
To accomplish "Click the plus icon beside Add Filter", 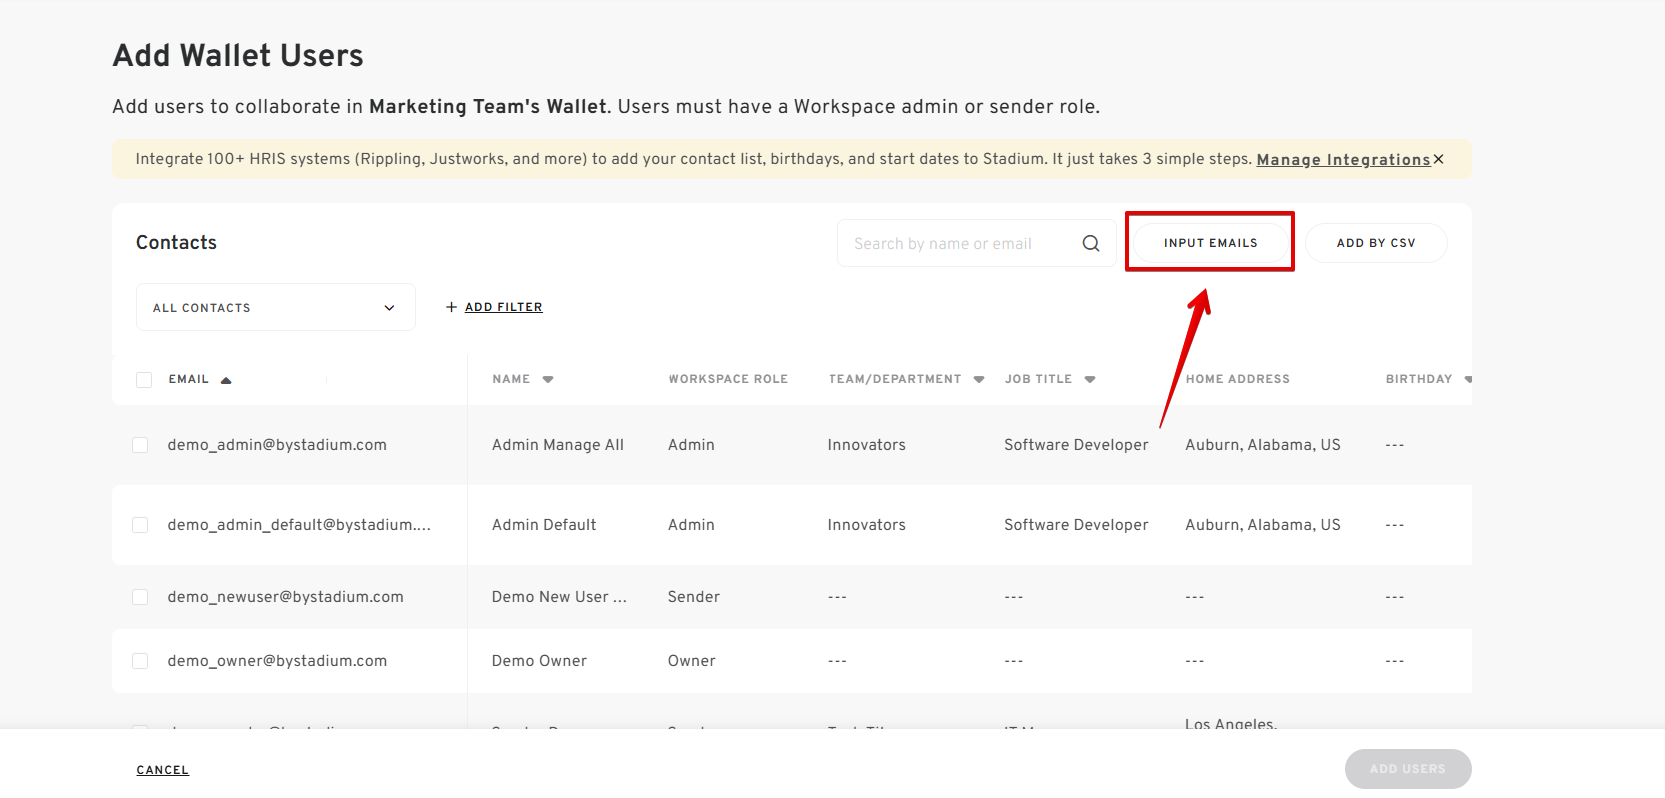I will pos(451,307).
